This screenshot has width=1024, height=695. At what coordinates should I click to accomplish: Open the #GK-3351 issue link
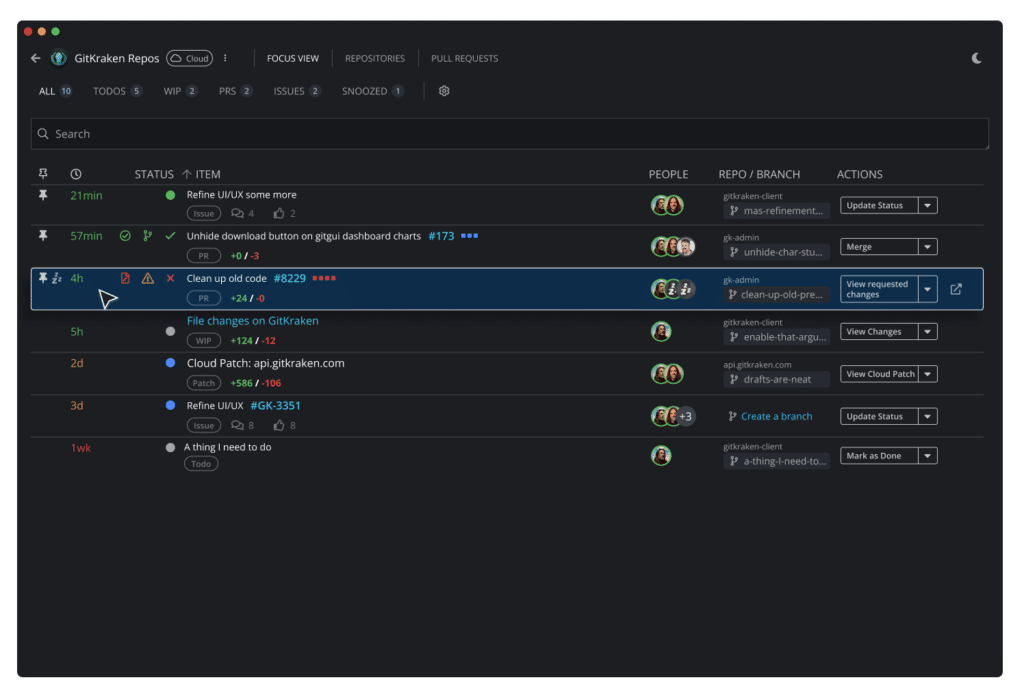pos(275,406)
